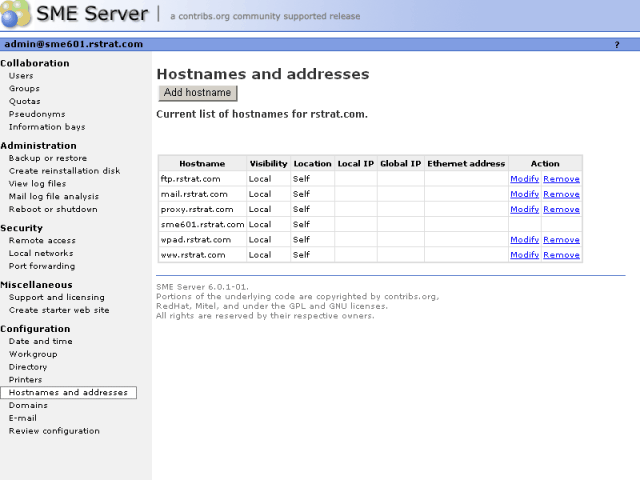640x480 pixels.
Task: Open Domains page
Action: point(28,405)
